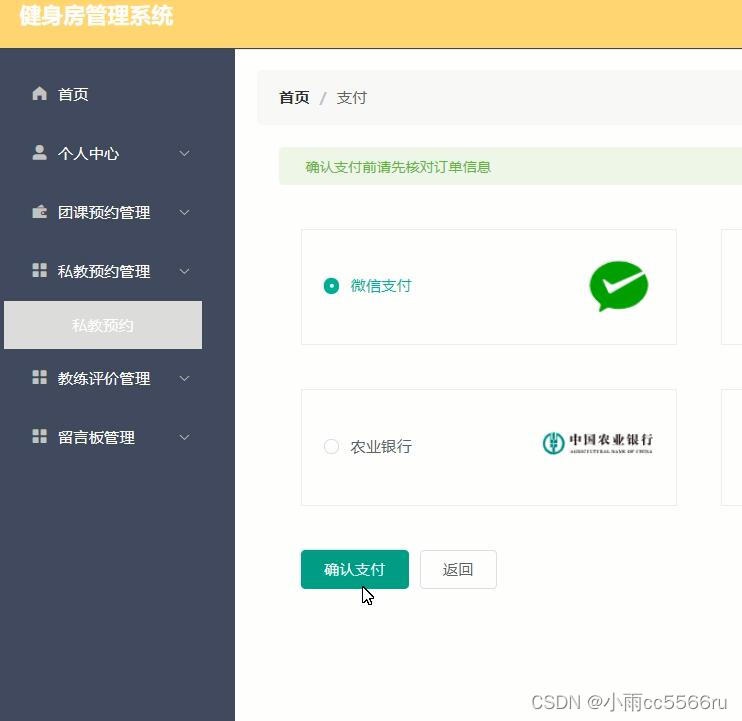
Task: Click the 确认支付 button
Action: 354,569
